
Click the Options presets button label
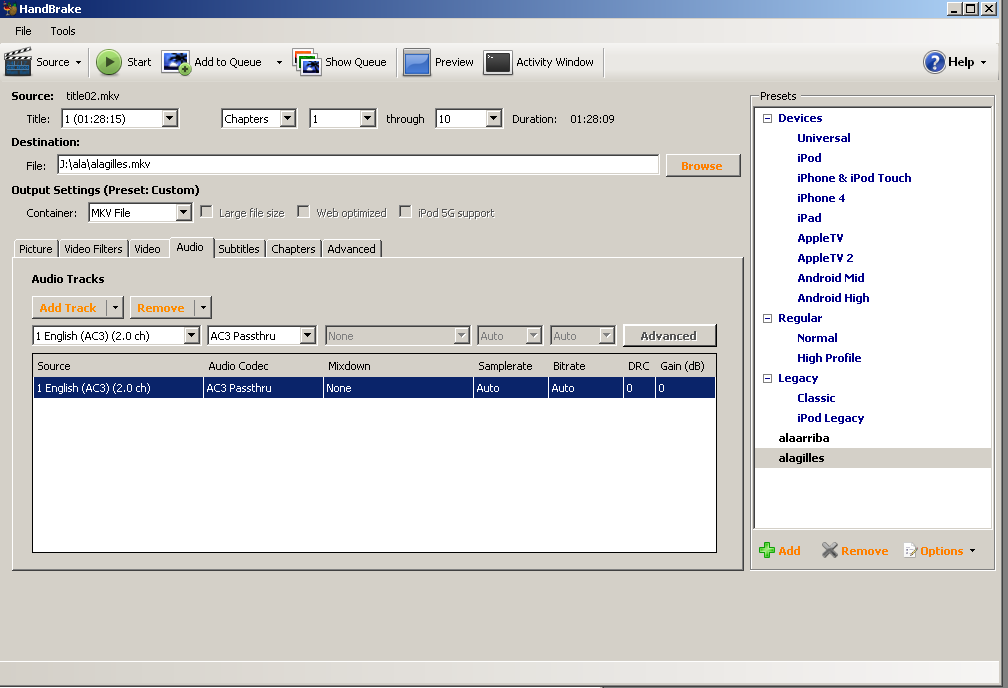[942, 550]
